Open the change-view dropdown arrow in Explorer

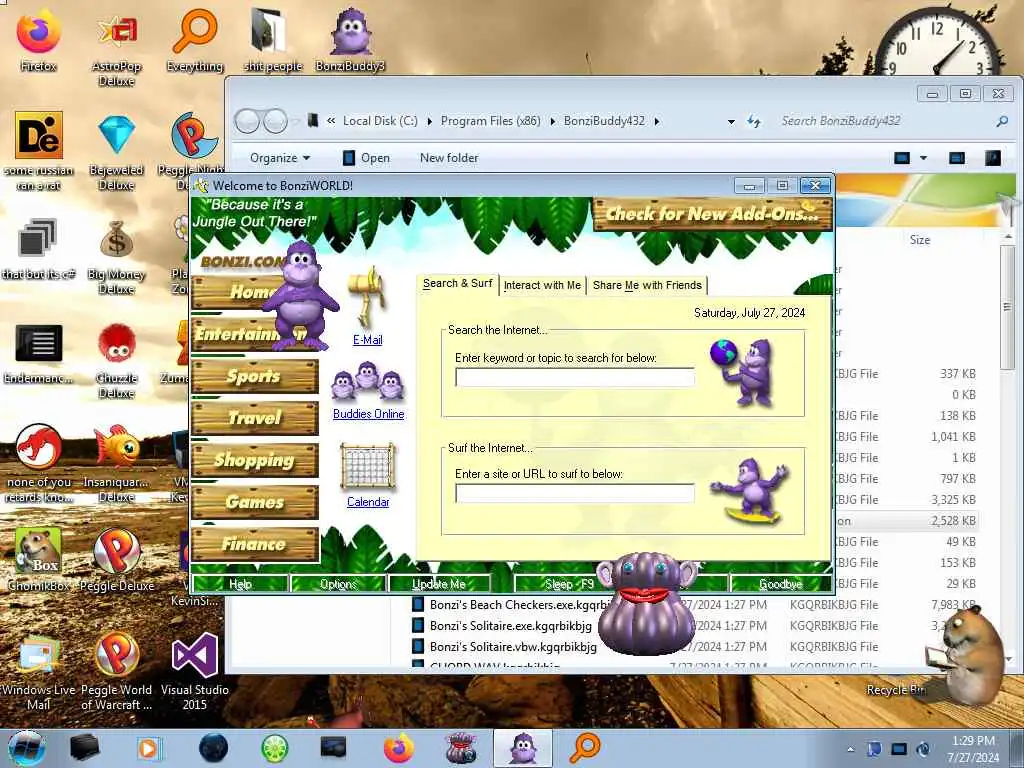[923, 158]
